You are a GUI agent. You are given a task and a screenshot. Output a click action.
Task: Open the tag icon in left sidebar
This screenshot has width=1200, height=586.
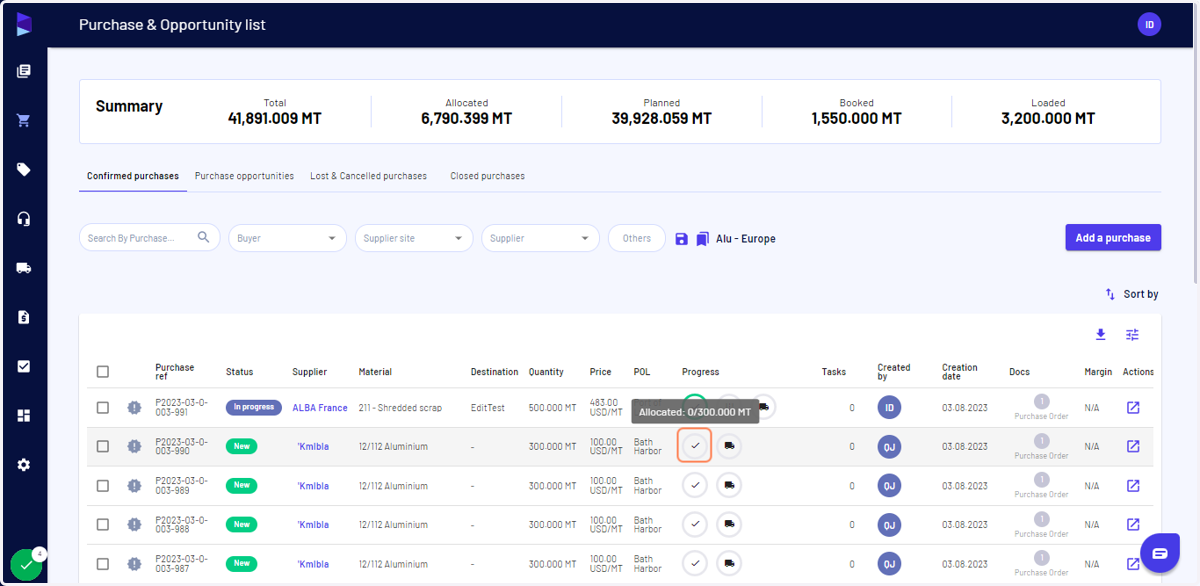(24, 169)
